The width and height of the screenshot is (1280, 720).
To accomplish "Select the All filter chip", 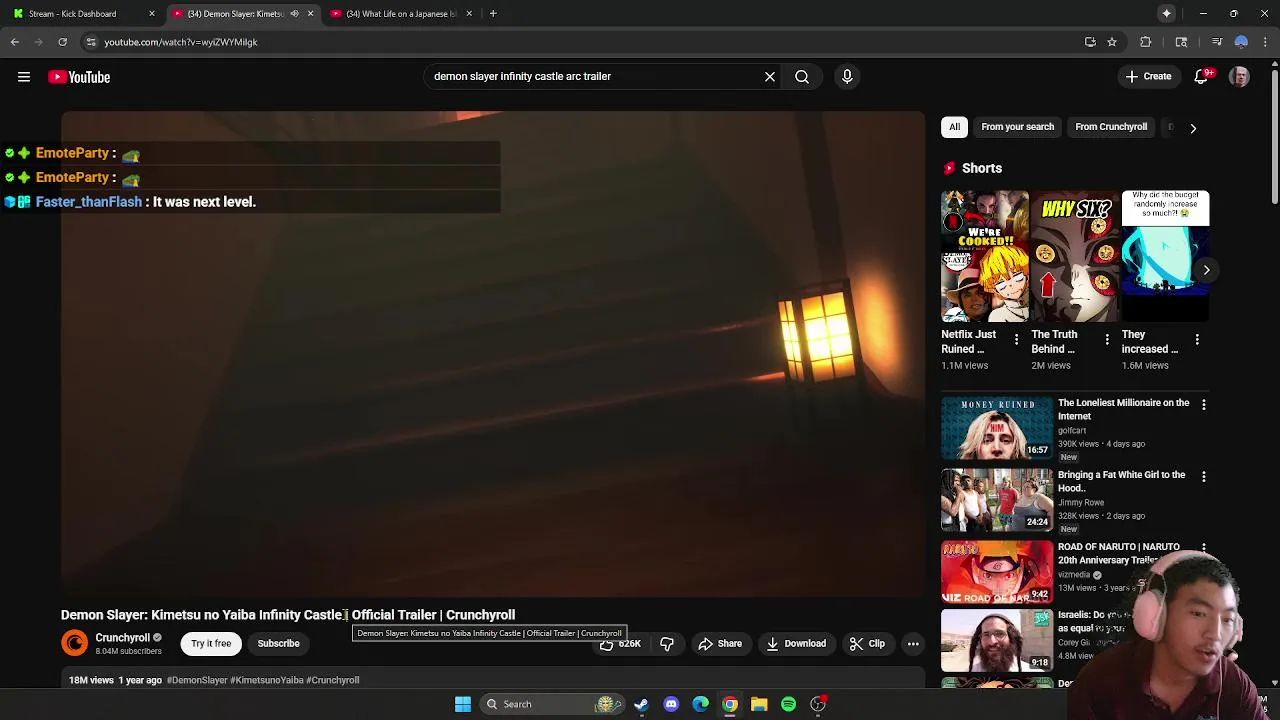I will click(x=955, y=127).
